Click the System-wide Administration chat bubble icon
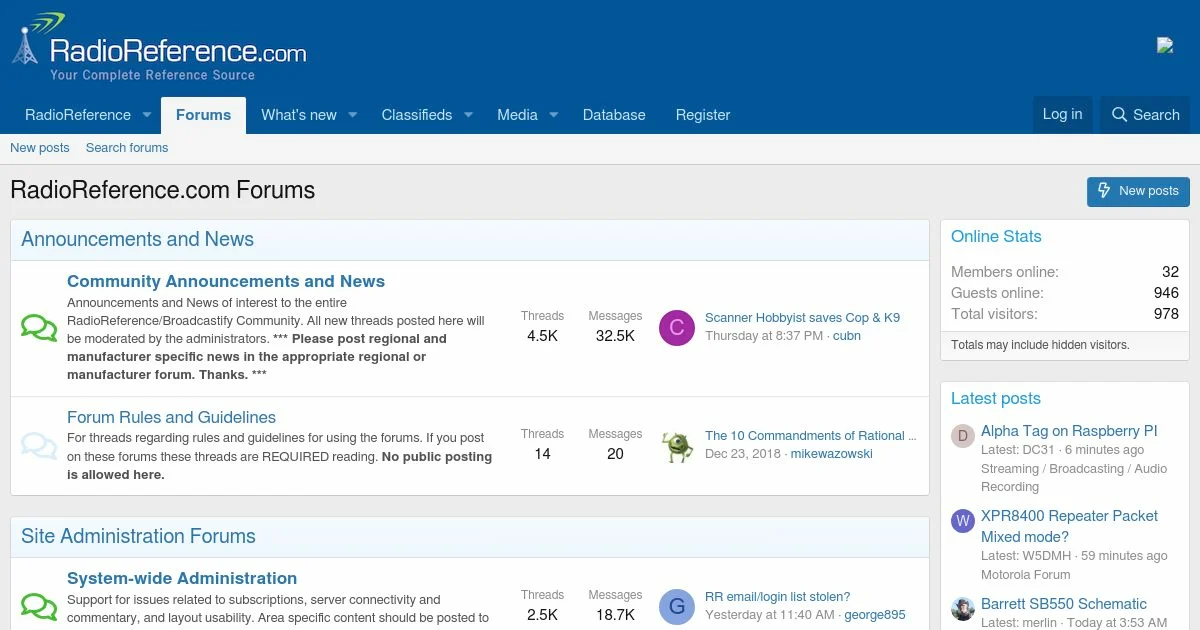This screenshot has height=630, width=1200. (x=39, y=606)
